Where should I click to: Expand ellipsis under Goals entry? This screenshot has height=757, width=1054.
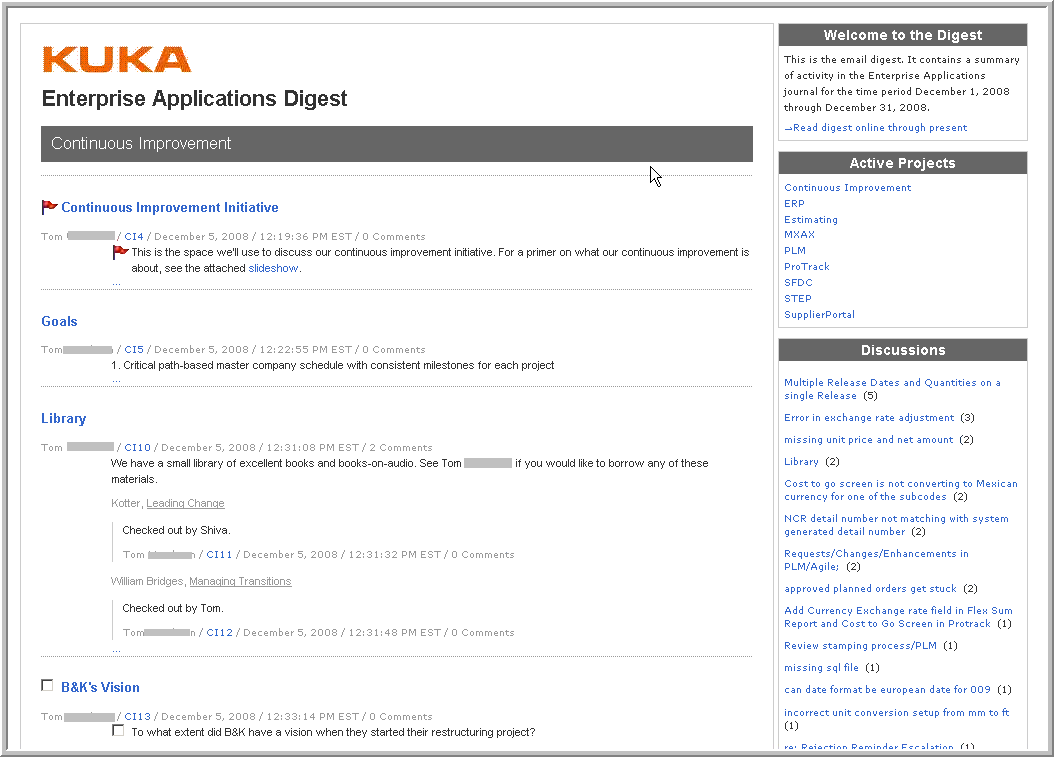tap(116, 380)
